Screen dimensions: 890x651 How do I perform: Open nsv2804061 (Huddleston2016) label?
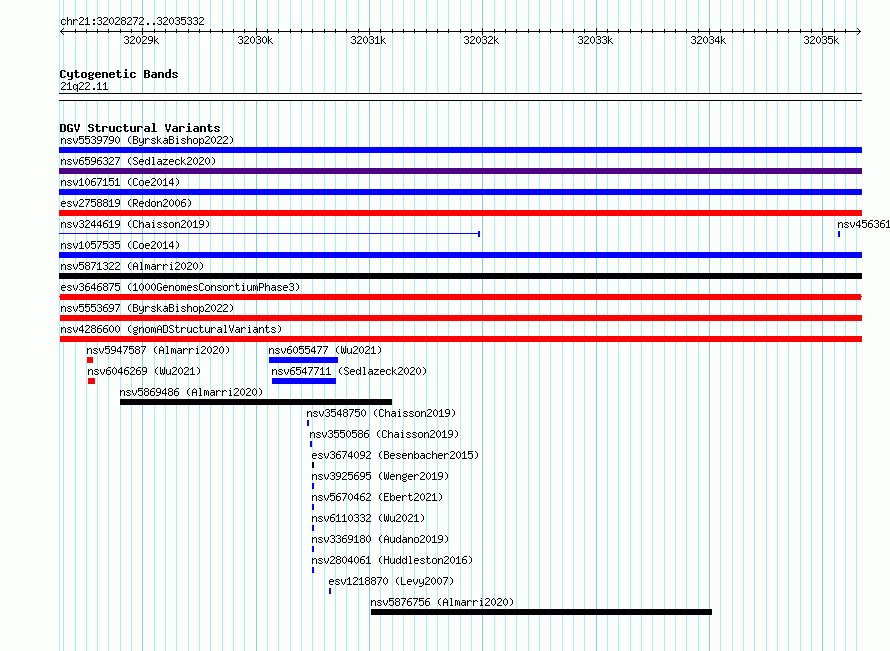point(392,560)
